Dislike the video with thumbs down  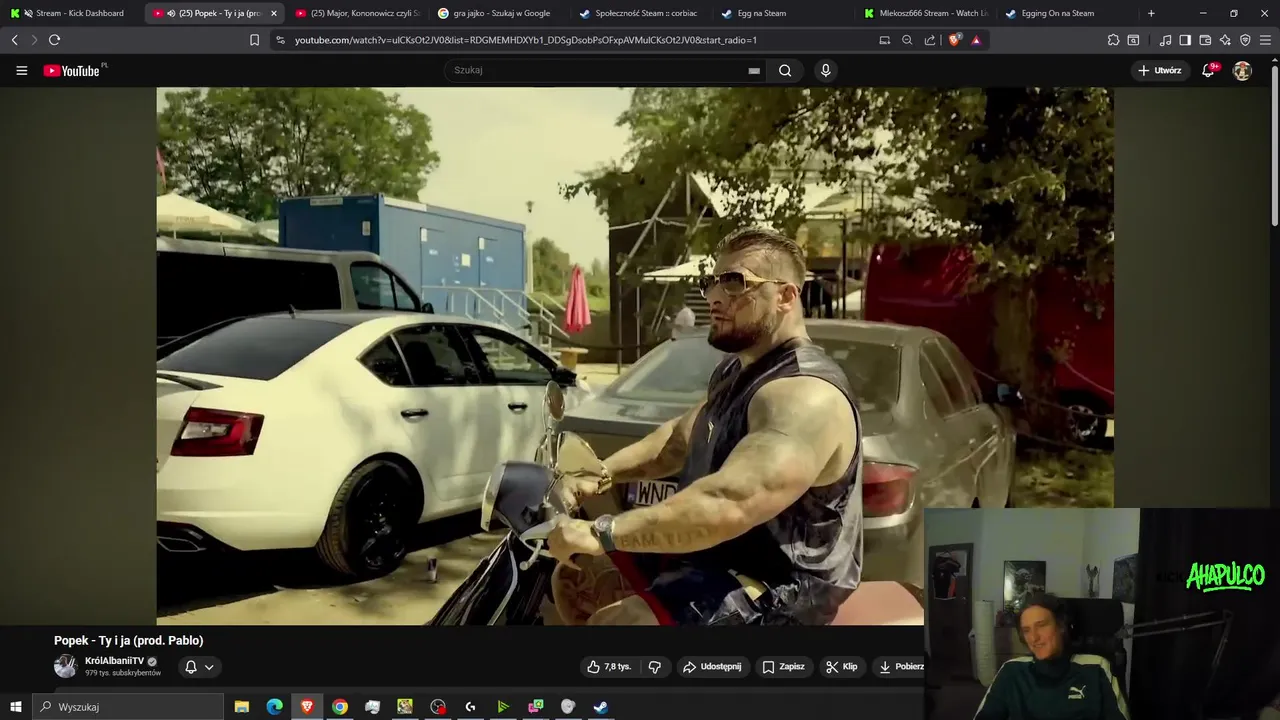click(655, 667)
